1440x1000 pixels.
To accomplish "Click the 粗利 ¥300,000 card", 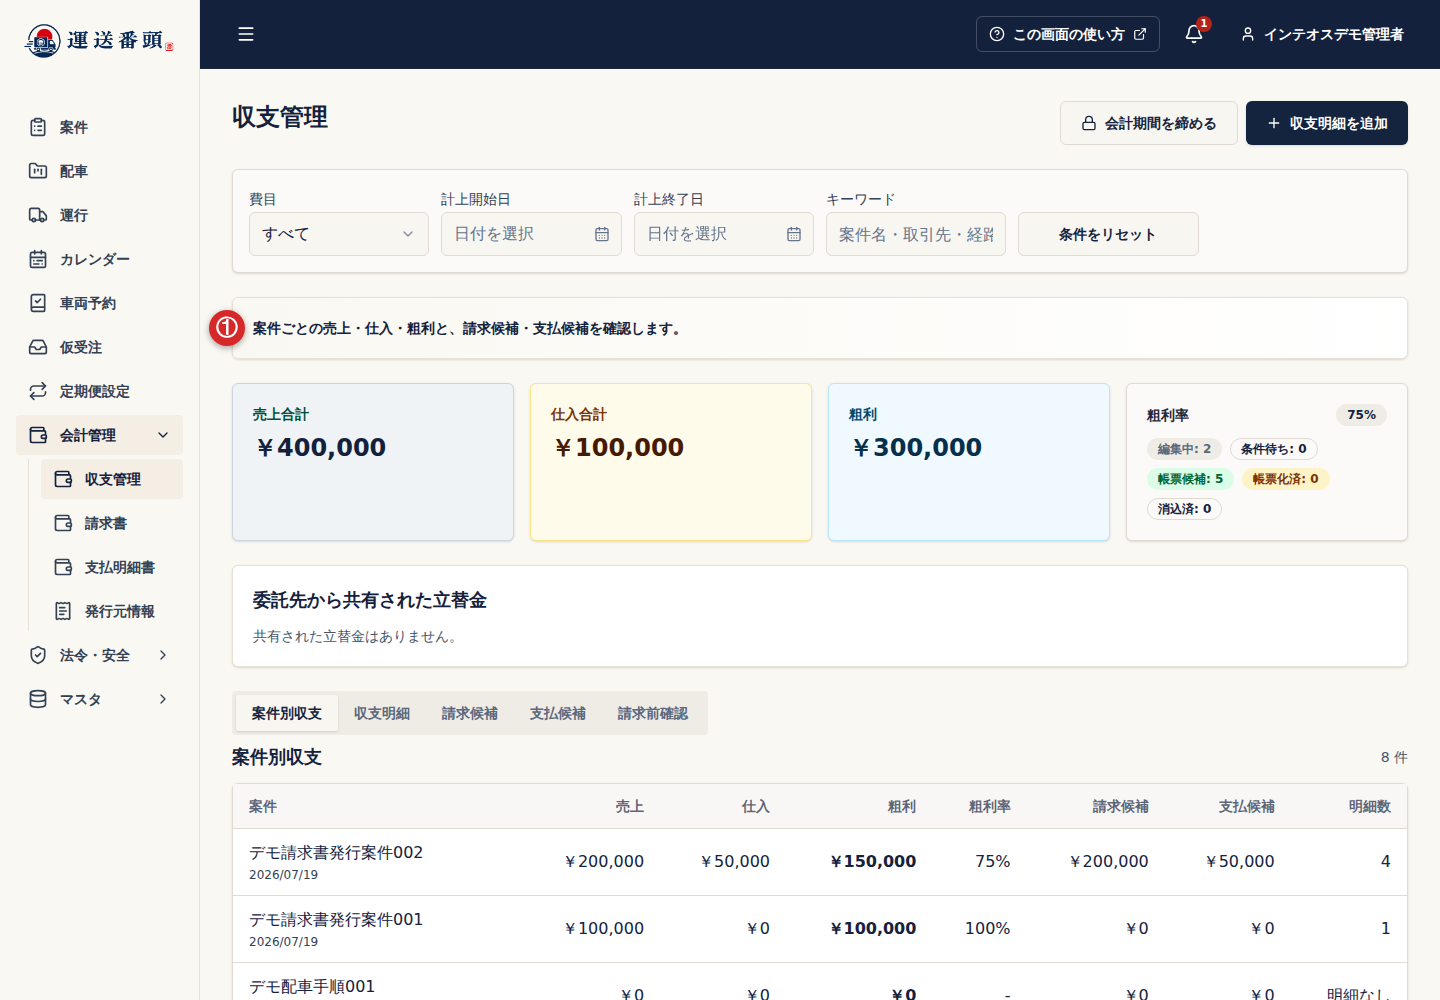I will [969, 462].
